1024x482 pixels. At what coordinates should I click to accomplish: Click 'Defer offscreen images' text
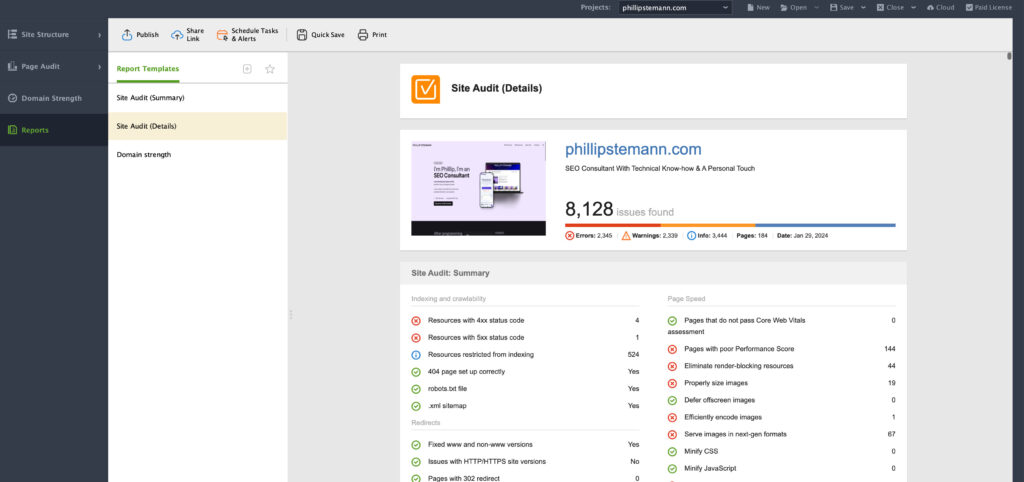[720, 400]
